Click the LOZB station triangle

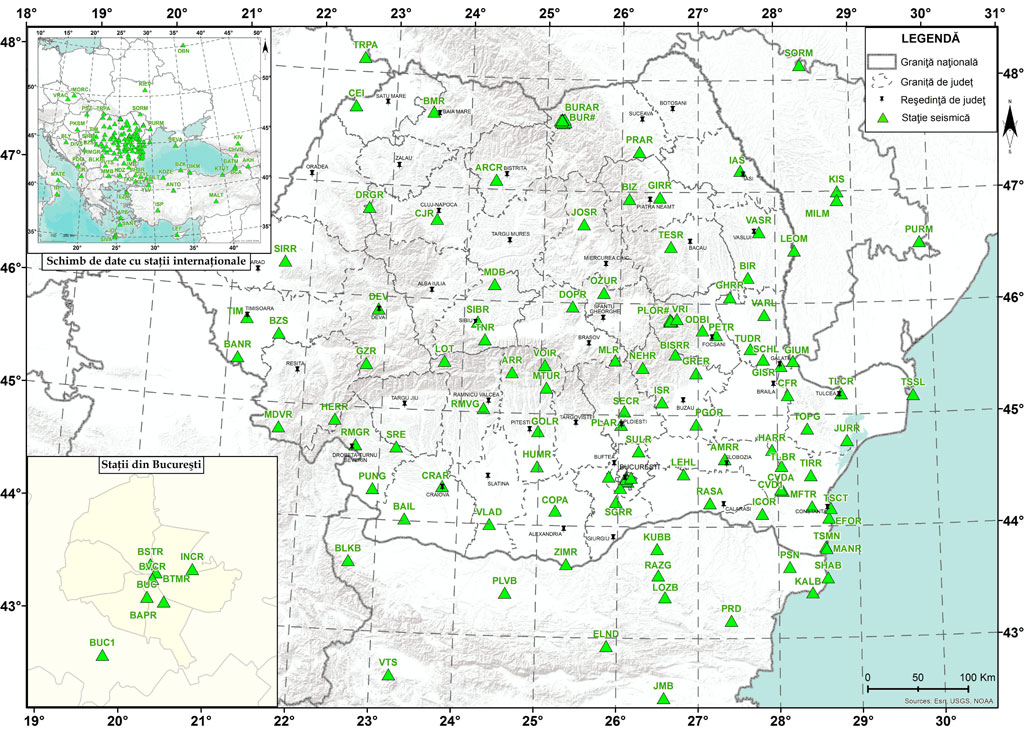pos(665,598)
